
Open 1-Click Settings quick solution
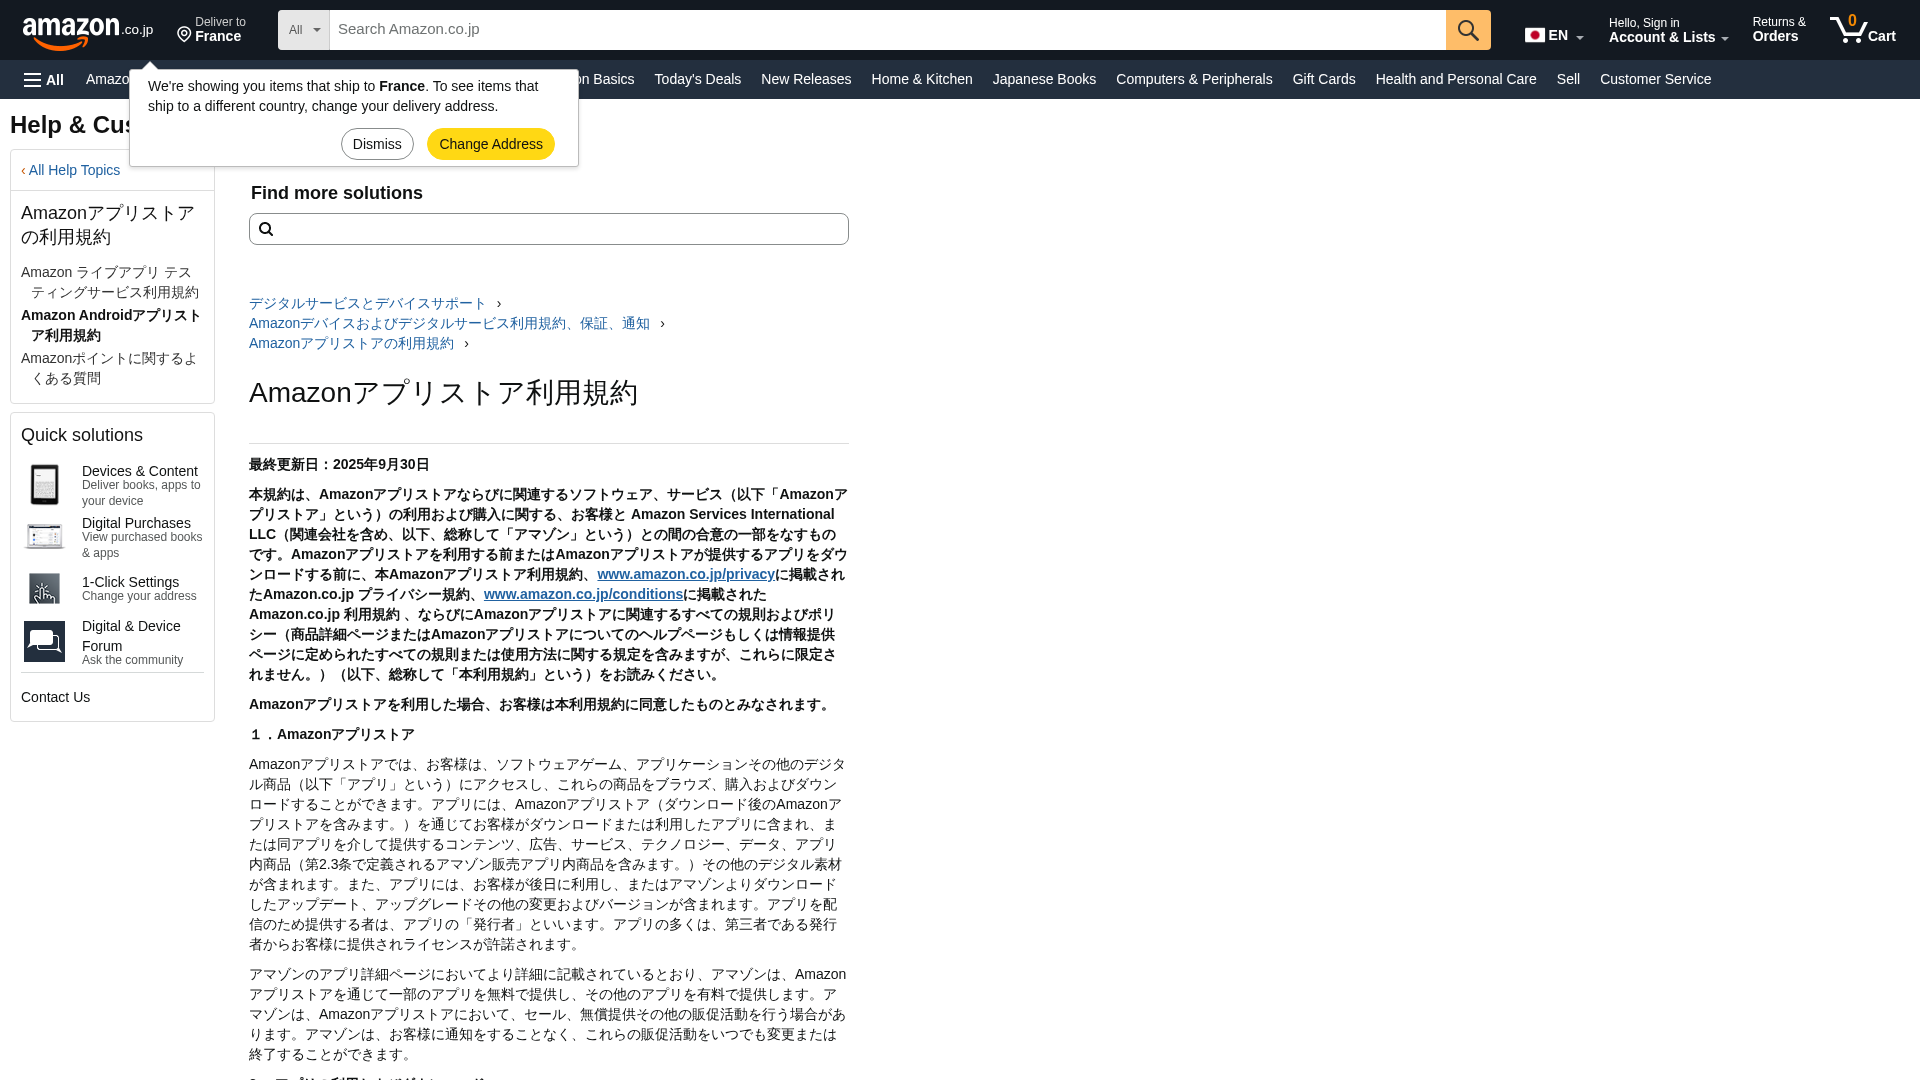130,582
